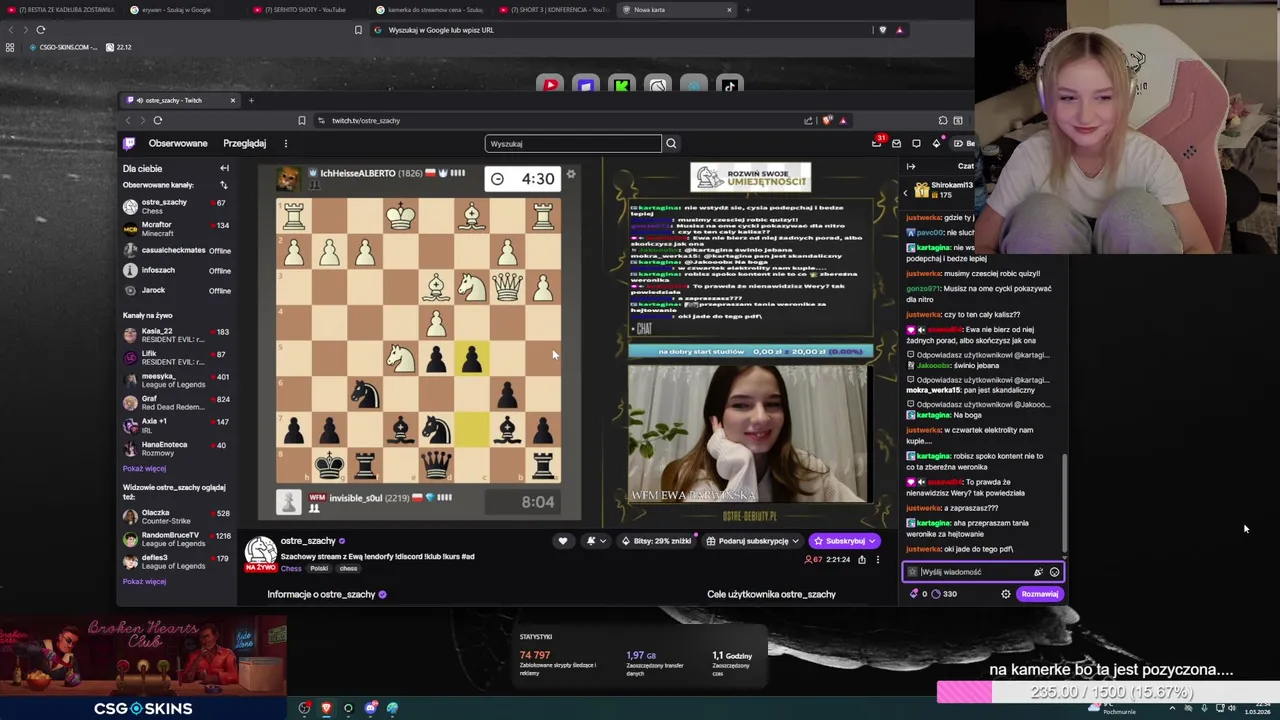Open the emote picker in chat input
This screenshot has height=720, width=1280.
pos(1054,572)
